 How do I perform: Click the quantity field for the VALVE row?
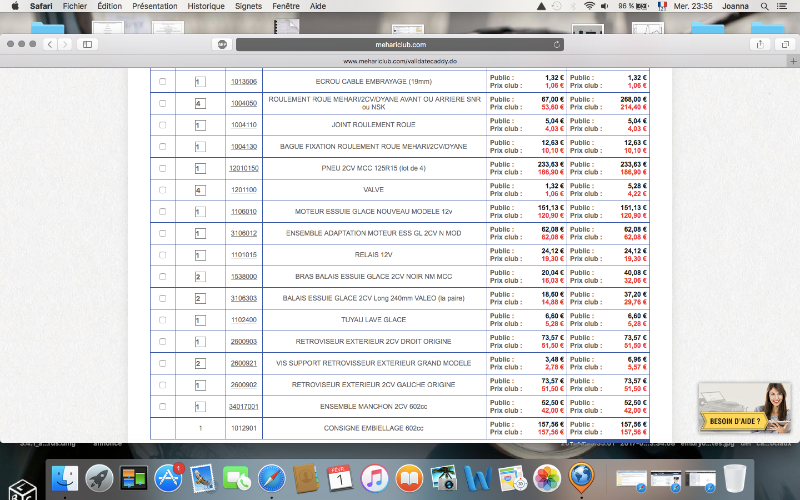(x=200, y=190)
